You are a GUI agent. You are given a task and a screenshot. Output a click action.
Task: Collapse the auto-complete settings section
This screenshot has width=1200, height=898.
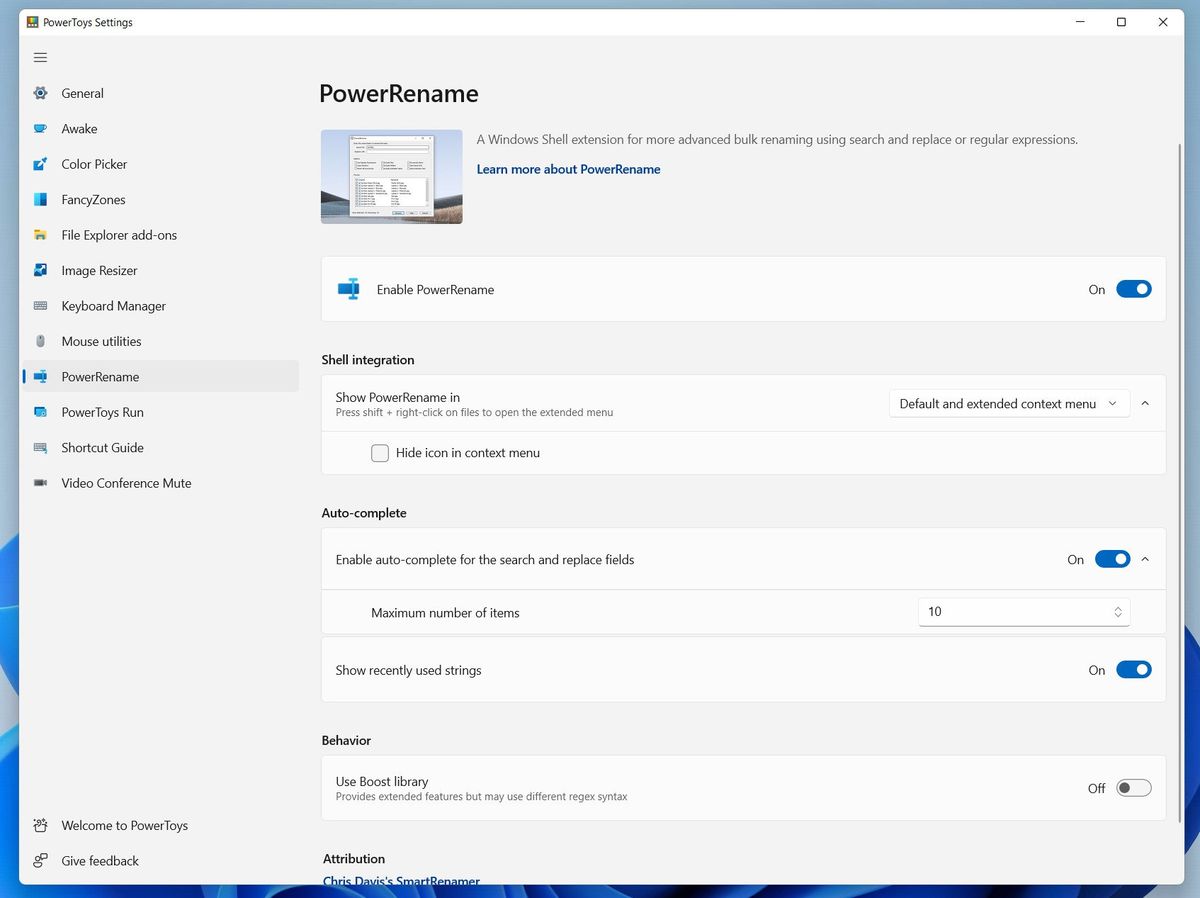pyautogui.click(x=1145, y=559)
